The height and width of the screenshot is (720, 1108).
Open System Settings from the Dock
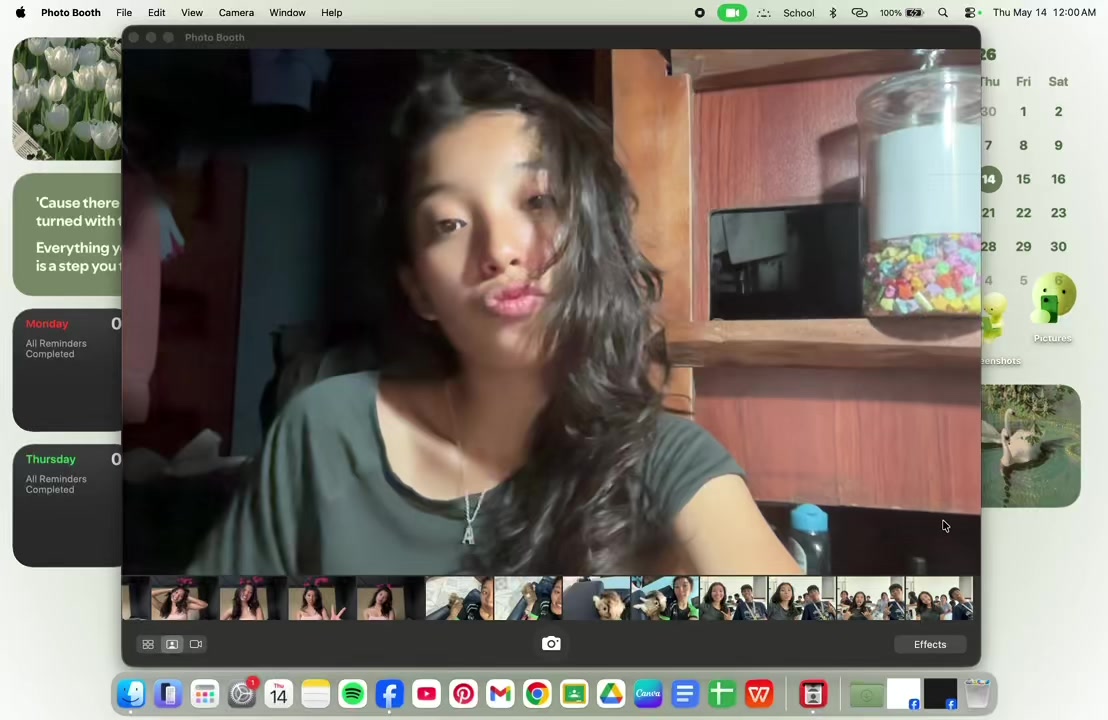(x=242, y=694)
